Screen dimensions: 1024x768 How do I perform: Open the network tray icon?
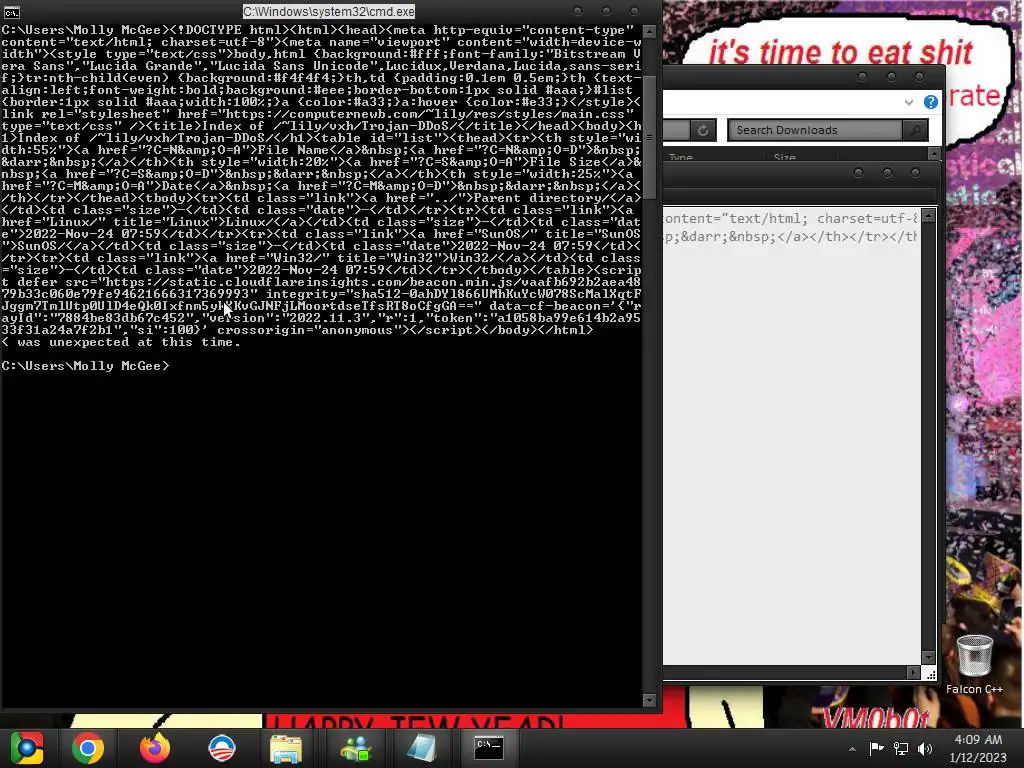pyautogui.click(x=901, y=748)
